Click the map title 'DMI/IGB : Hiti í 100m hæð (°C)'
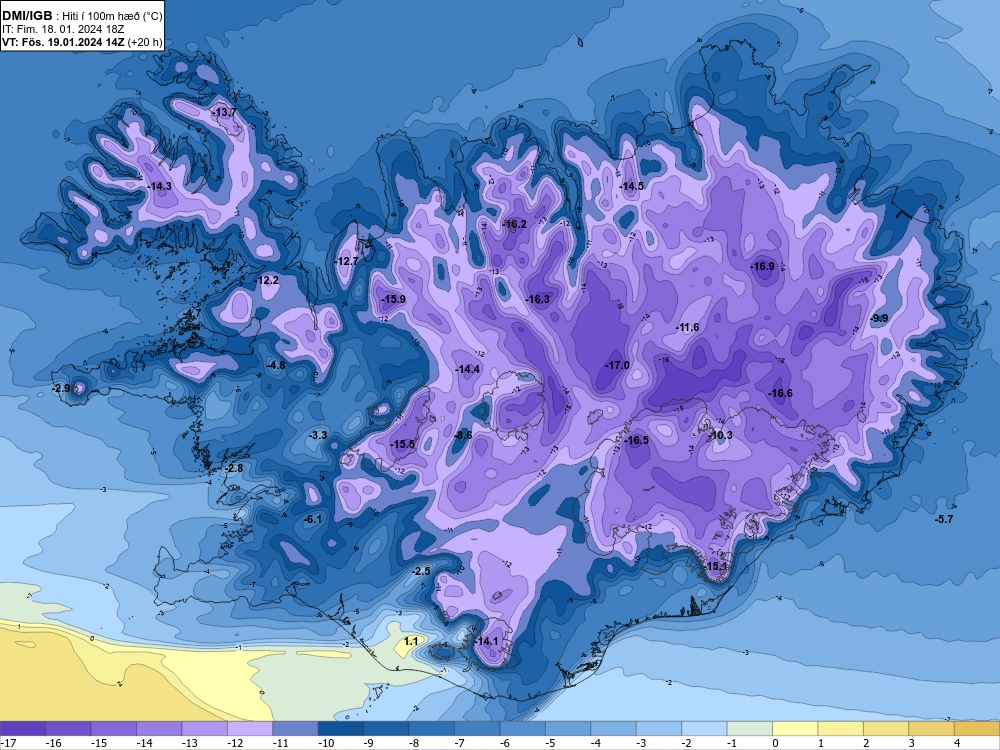Image resolution: width=1000 pixels, height=750 pixels. [82, 16]
